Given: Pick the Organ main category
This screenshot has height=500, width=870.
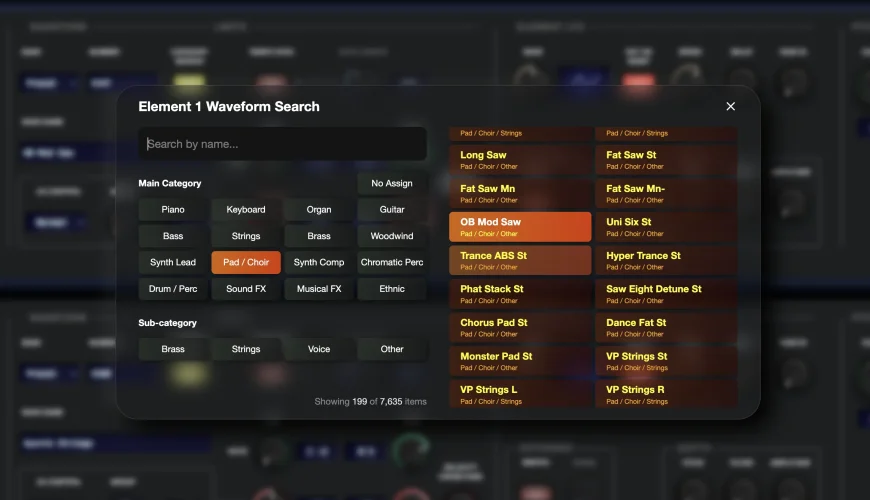Looking at the screenshot, I should point(319,210).
